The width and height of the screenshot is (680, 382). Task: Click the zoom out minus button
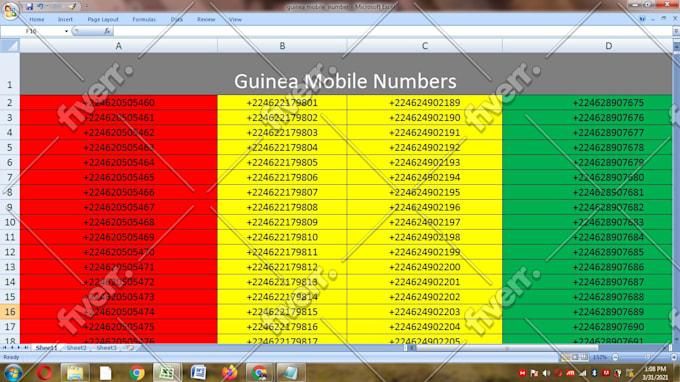click(x=615, y=357)
